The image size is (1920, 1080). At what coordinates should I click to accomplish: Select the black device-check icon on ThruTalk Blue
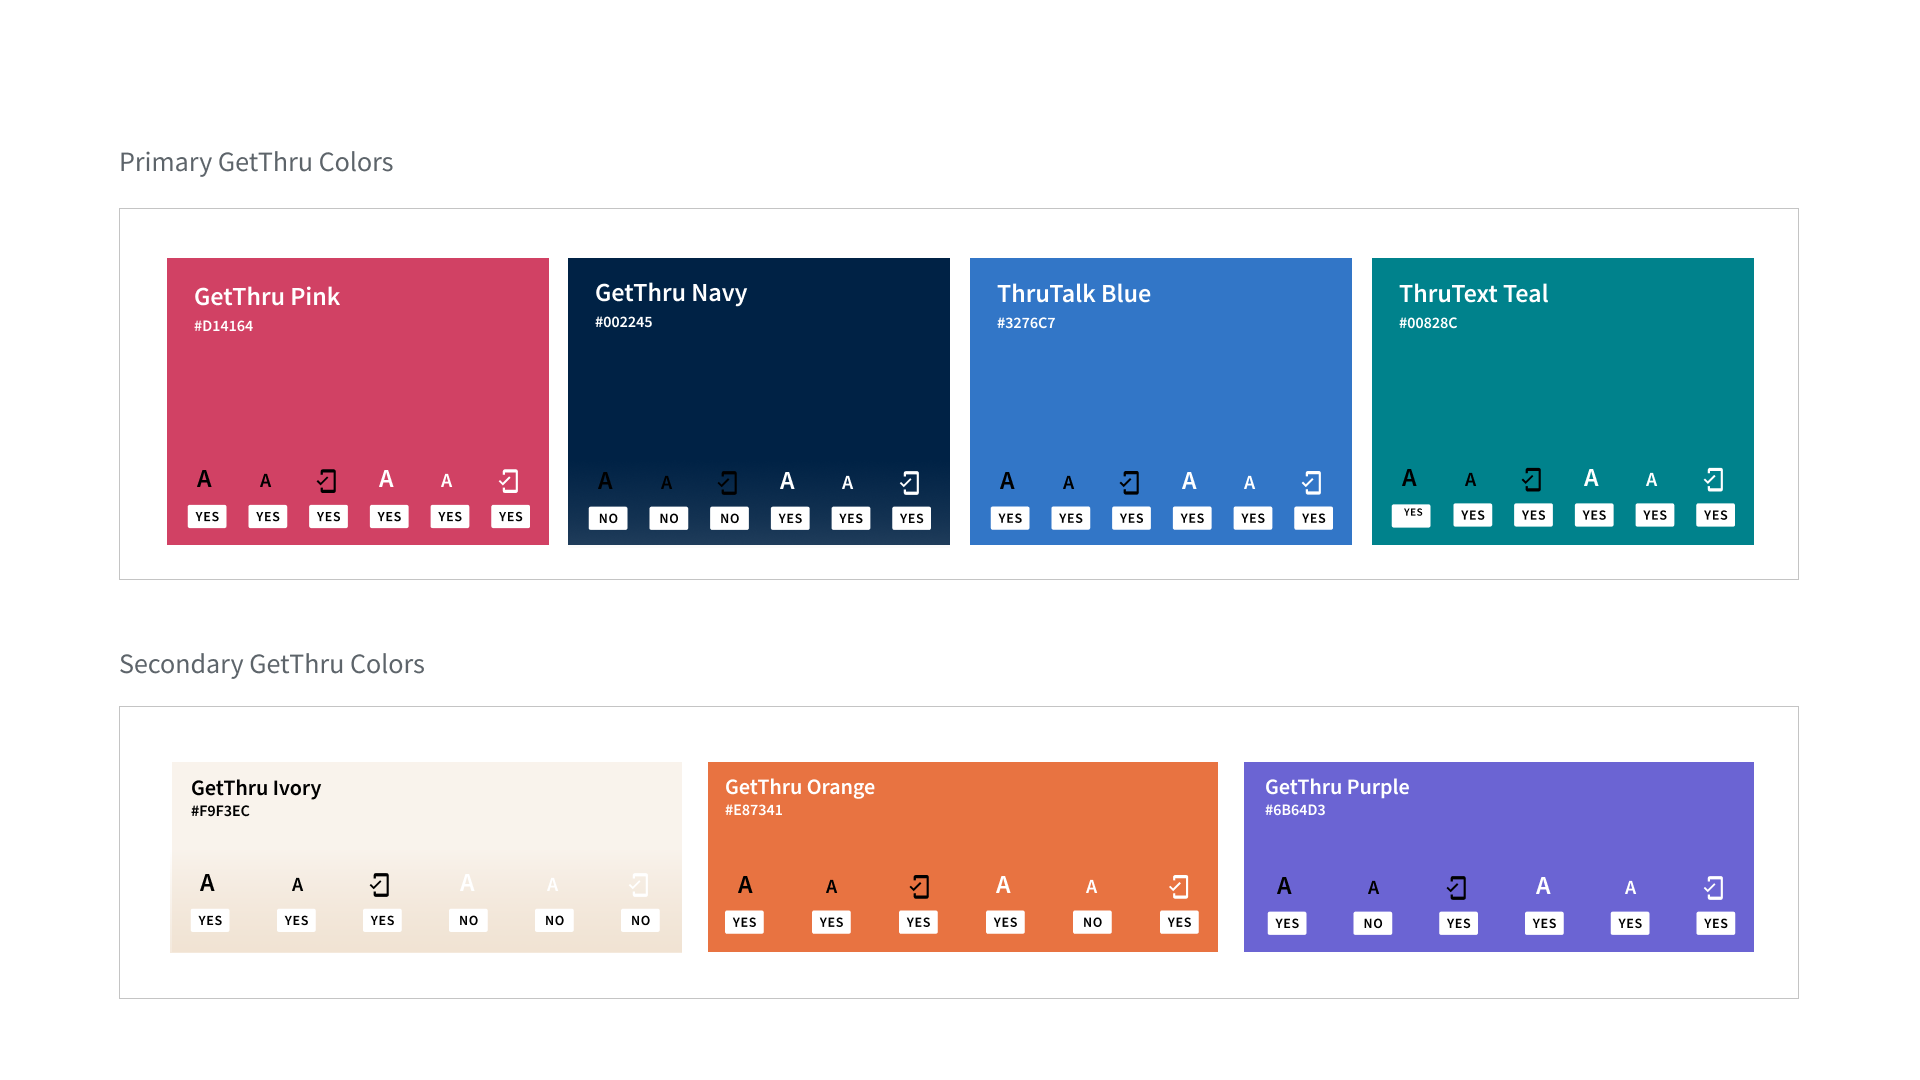[1130, 483]
